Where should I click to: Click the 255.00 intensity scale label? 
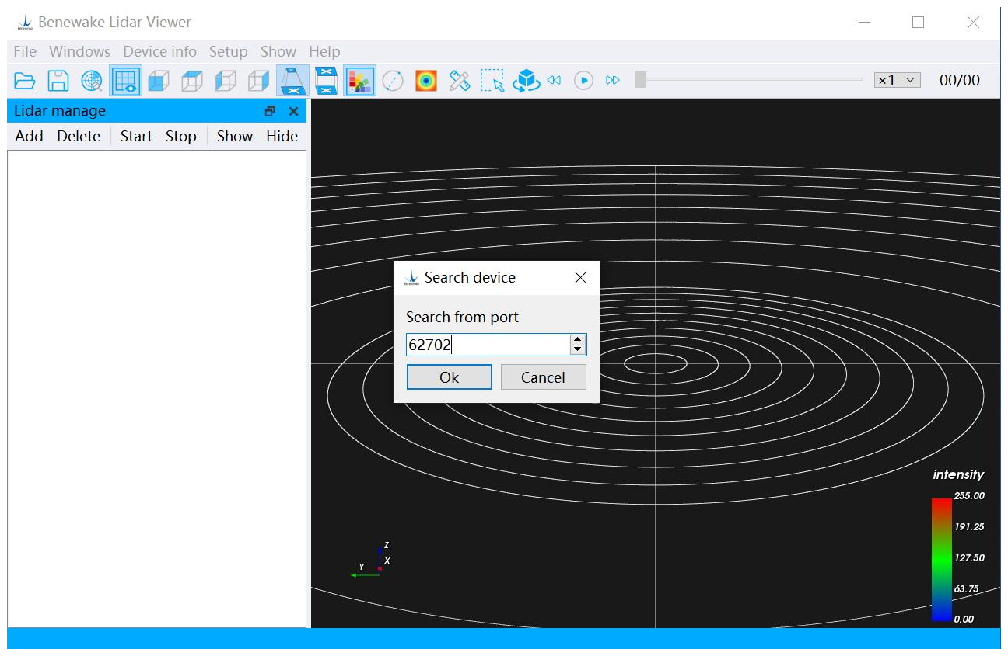point(969,496)
